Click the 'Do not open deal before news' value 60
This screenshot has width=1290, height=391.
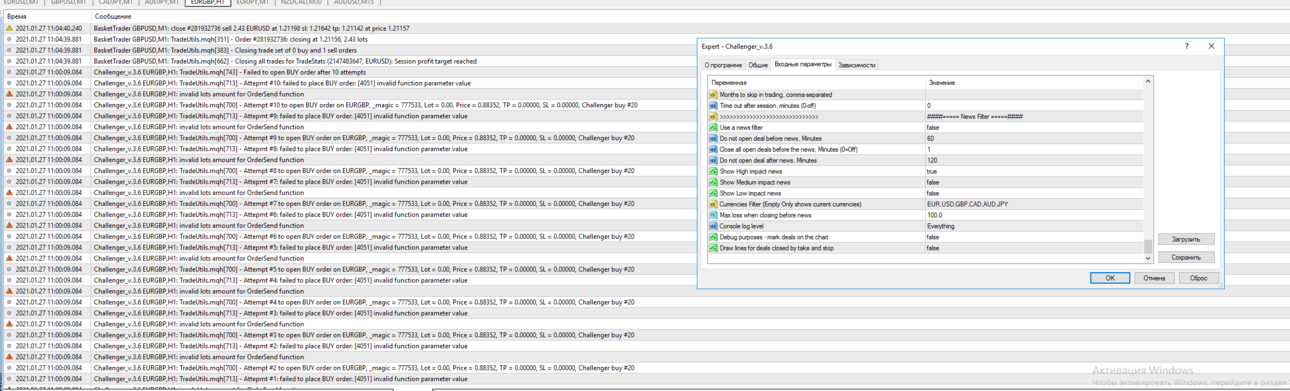pos(930,139)
